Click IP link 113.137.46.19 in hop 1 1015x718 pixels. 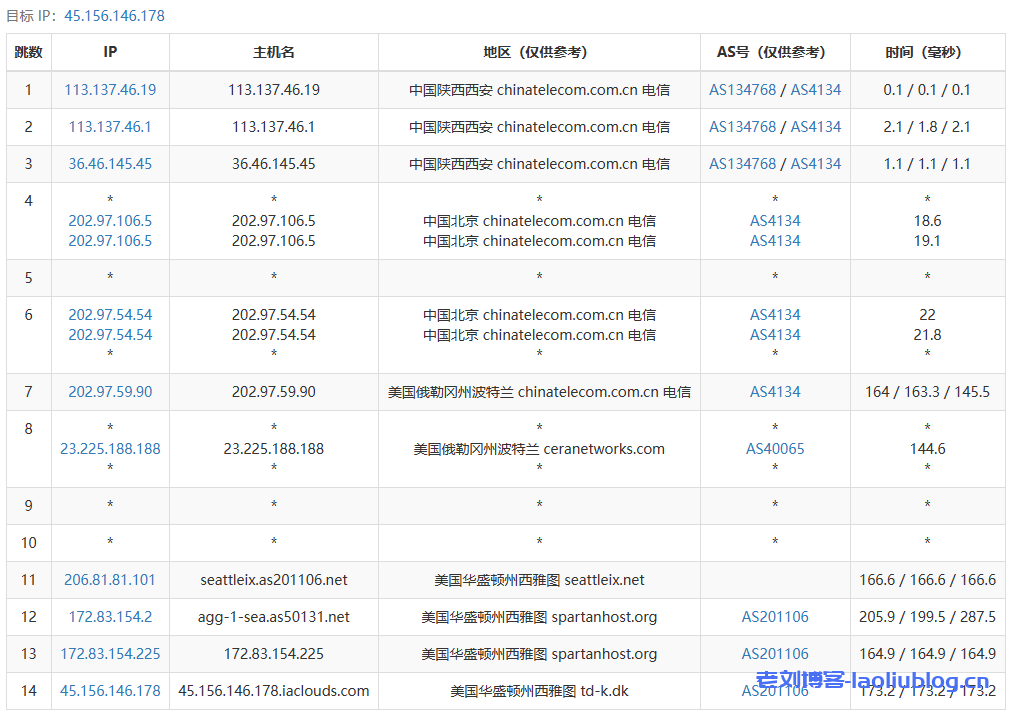tap(110, 90)
